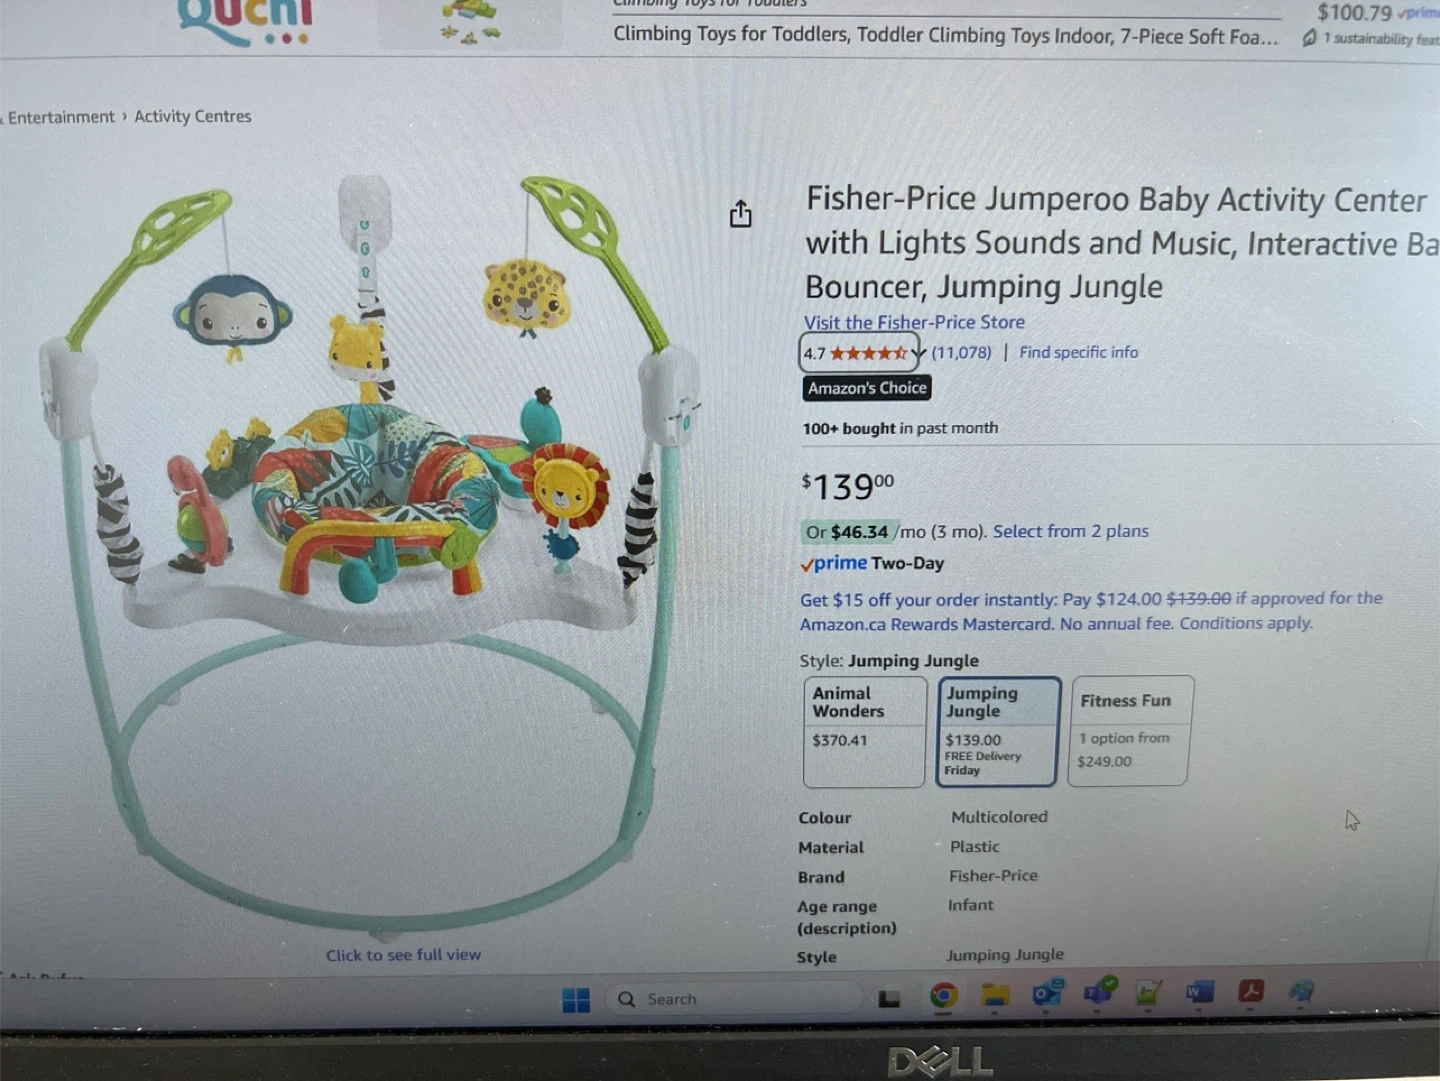Viewport: 1440px width, 1081px height.
Task: Click the Windows taskbar Search field
Action: [735, 998]
